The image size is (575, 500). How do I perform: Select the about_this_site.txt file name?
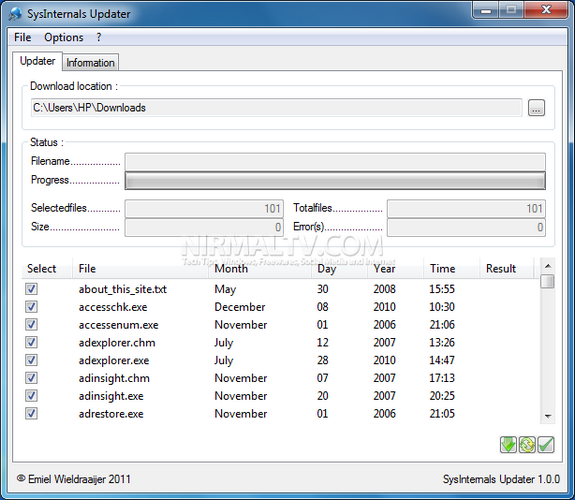[122, 289]
